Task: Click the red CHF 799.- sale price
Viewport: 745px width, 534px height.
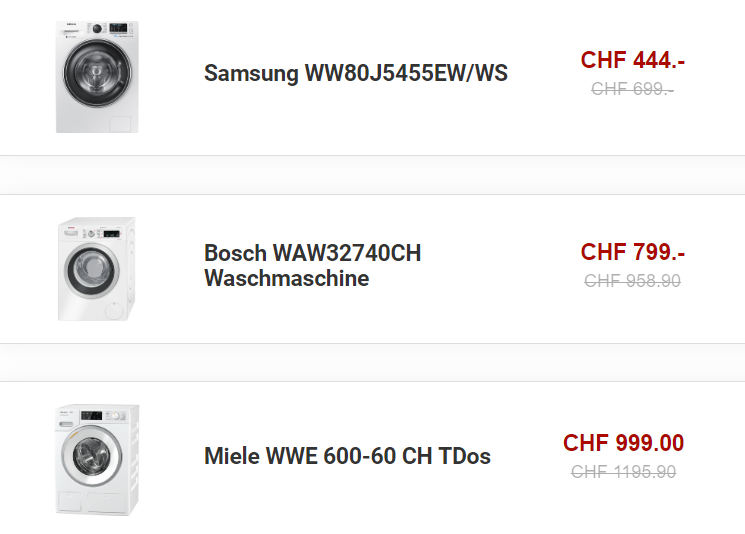Action: click(632, 252)
